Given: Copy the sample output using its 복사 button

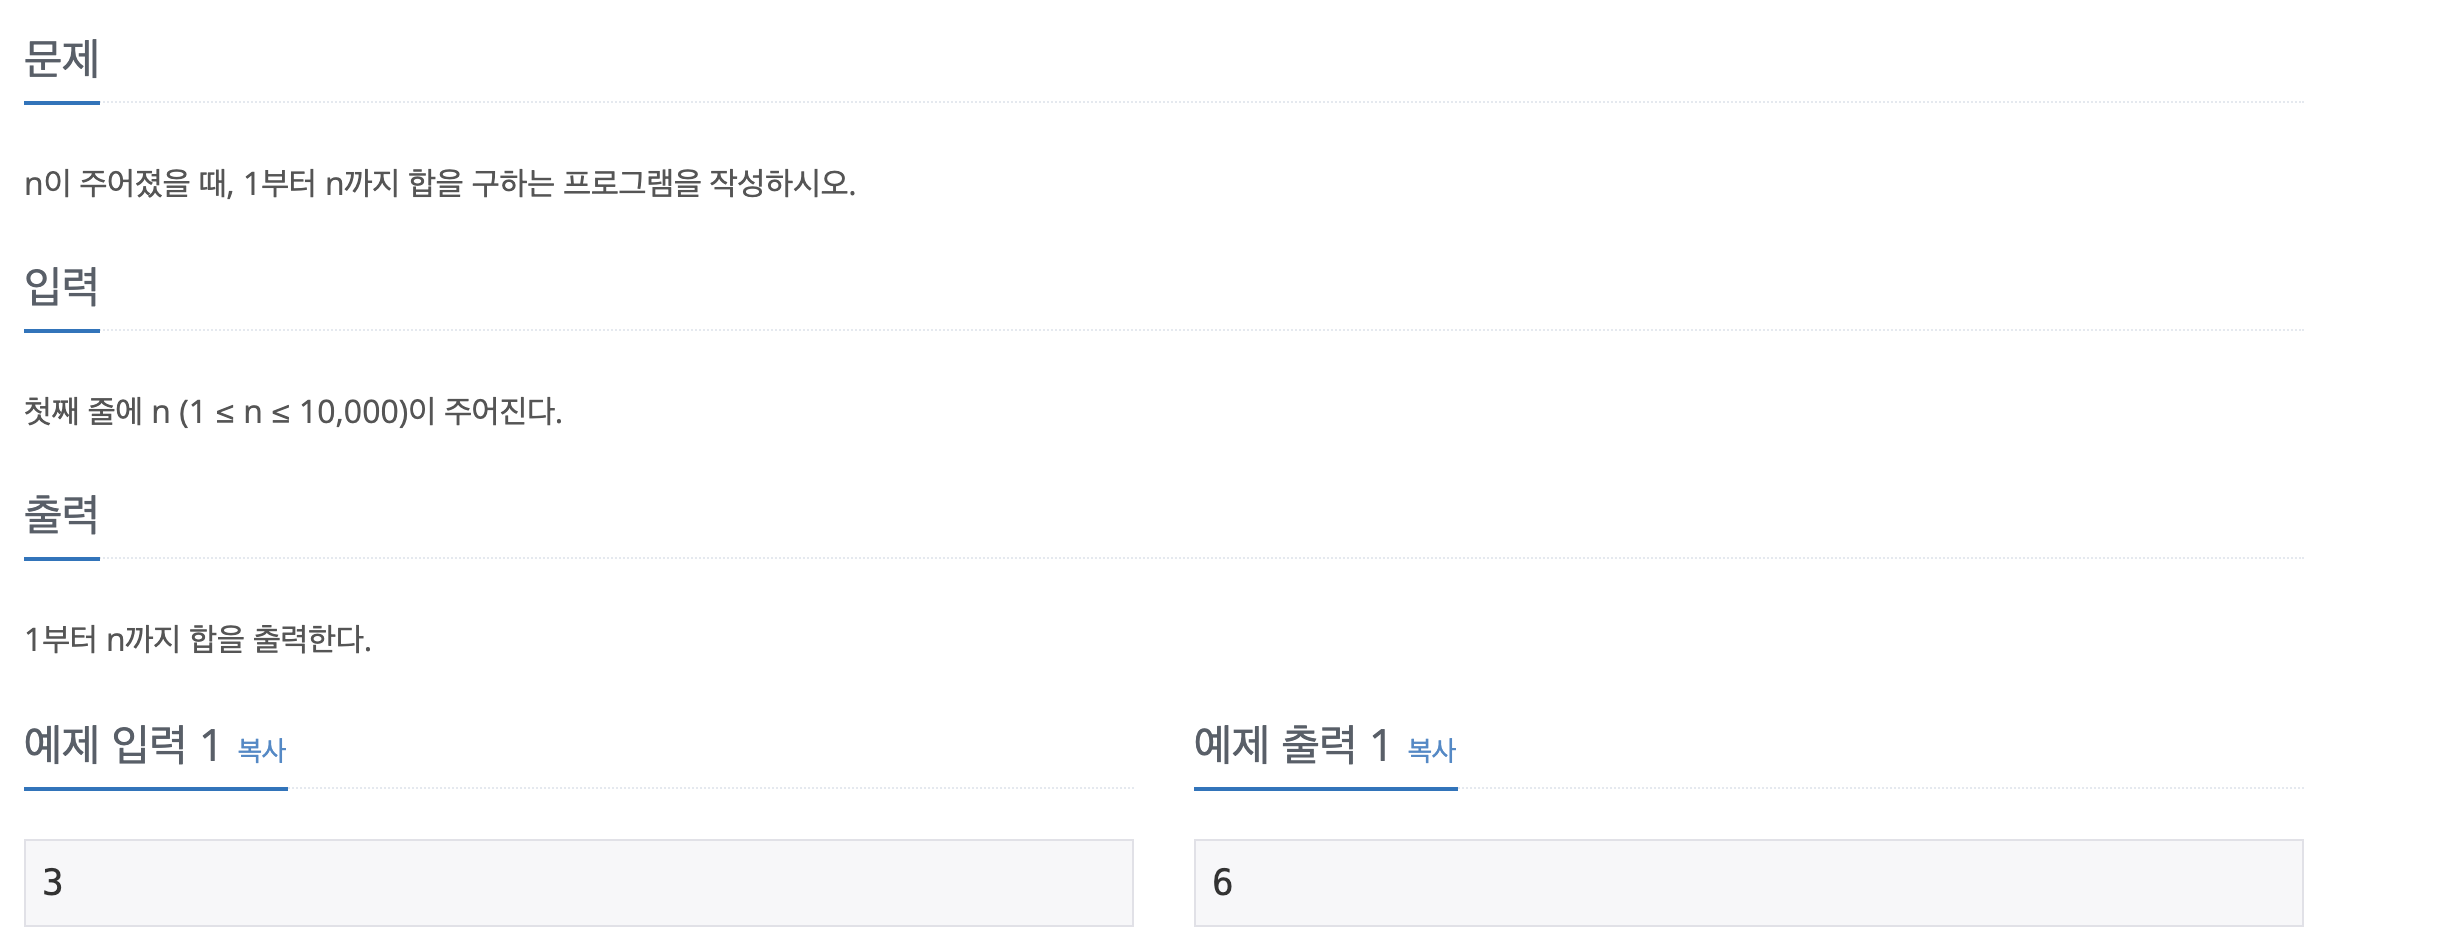Looking at the screenshot, I should pos(1430,751).
